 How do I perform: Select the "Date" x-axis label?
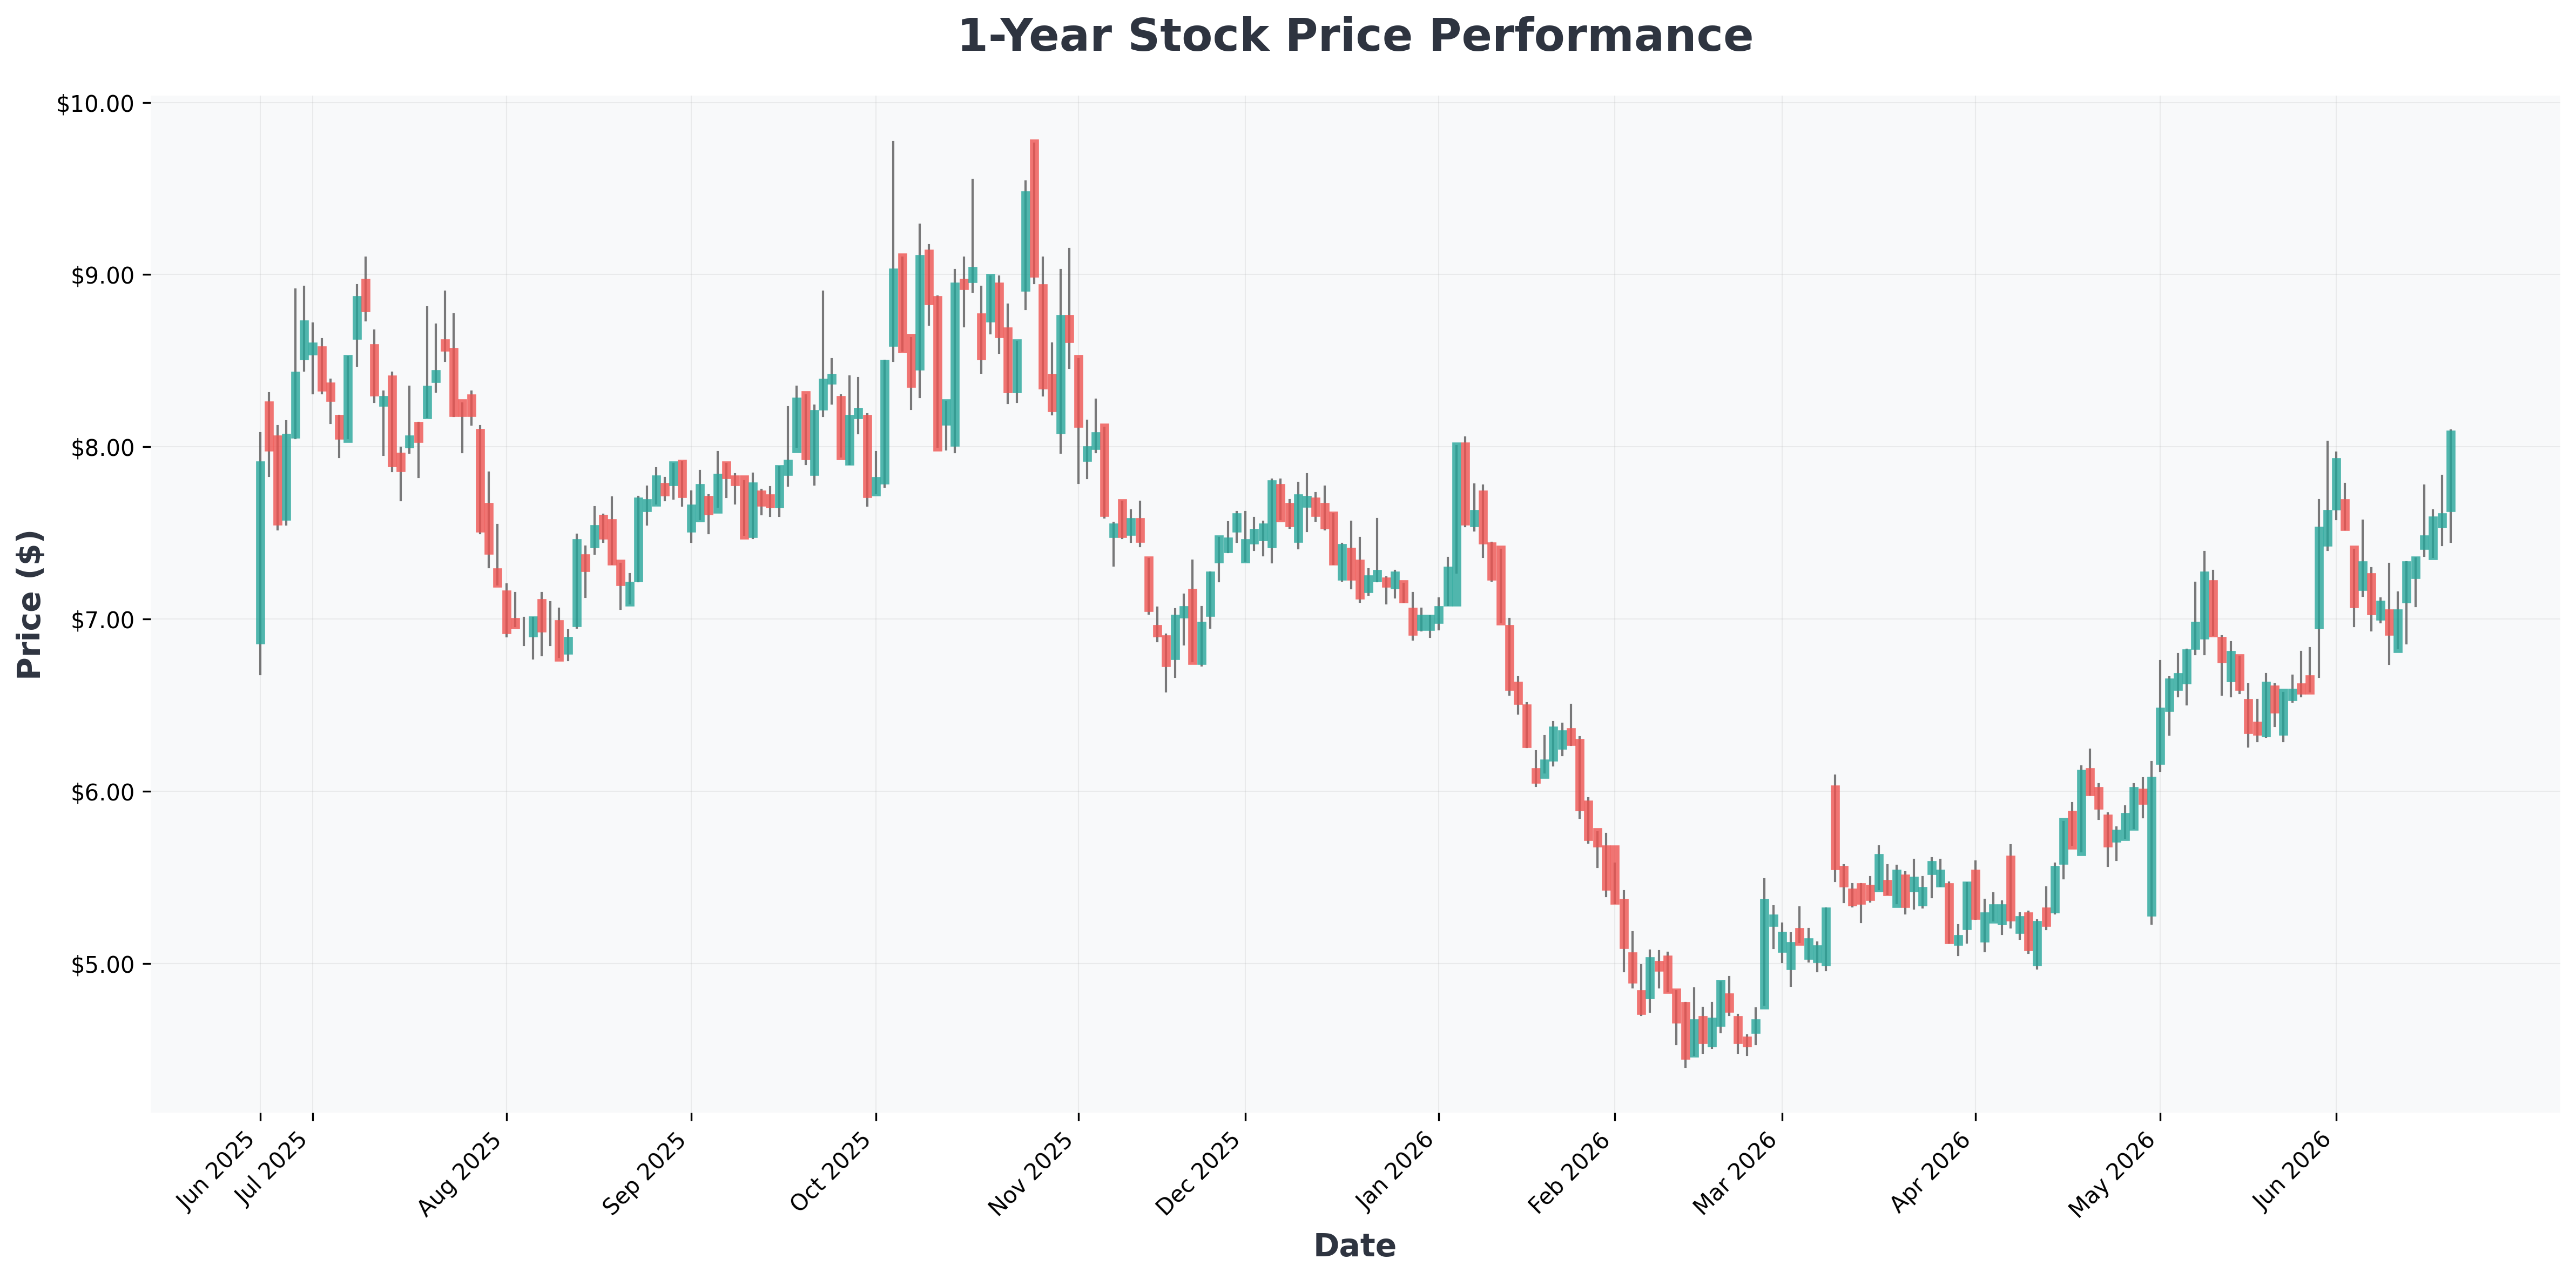click(x=1355, y=1245)
